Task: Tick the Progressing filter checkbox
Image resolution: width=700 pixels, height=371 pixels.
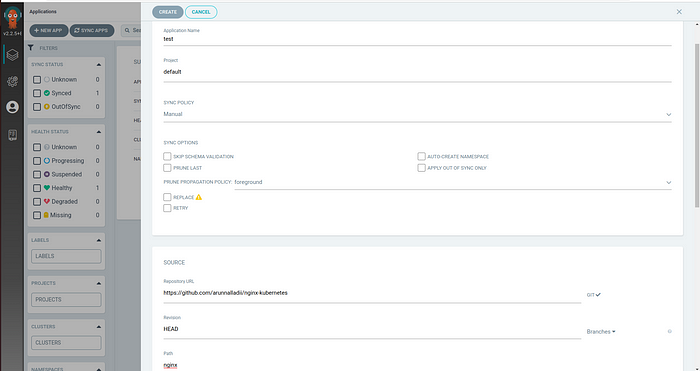Action: tap(37, 161)
